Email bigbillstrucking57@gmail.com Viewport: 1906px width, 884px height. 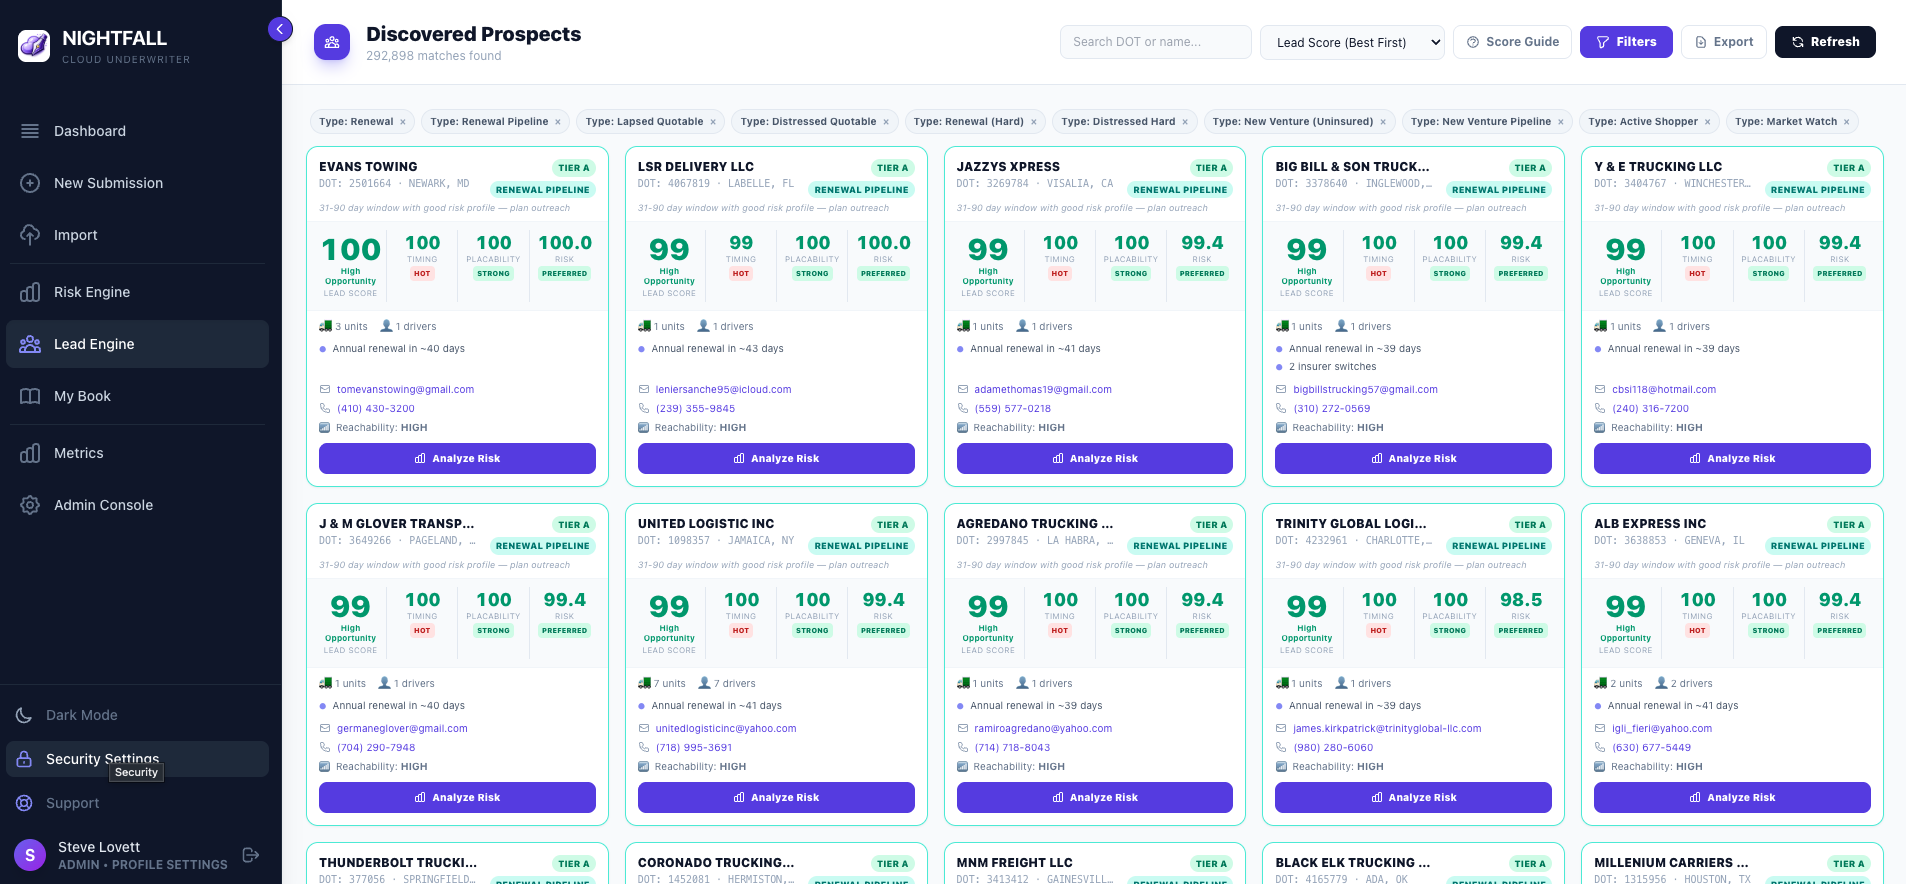point(1365,390)
